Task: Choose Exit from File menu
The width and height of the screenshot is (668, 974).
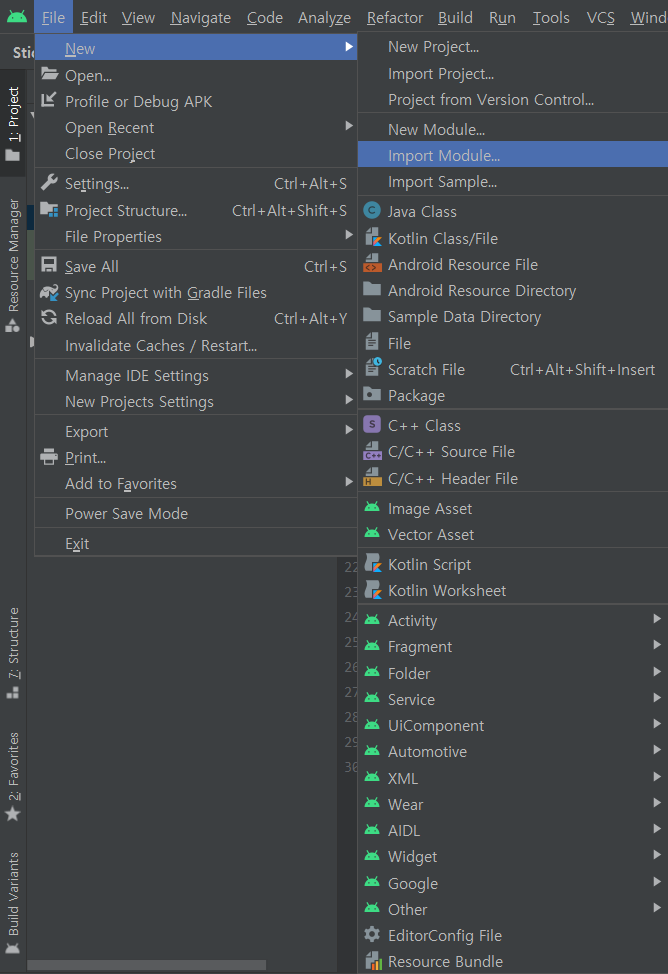Action: point(196,544)
